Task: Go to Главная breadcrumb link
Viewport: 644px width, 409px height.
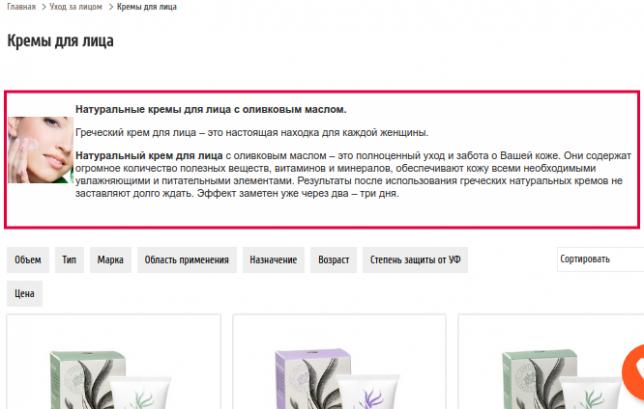Action: pos(21,7)
